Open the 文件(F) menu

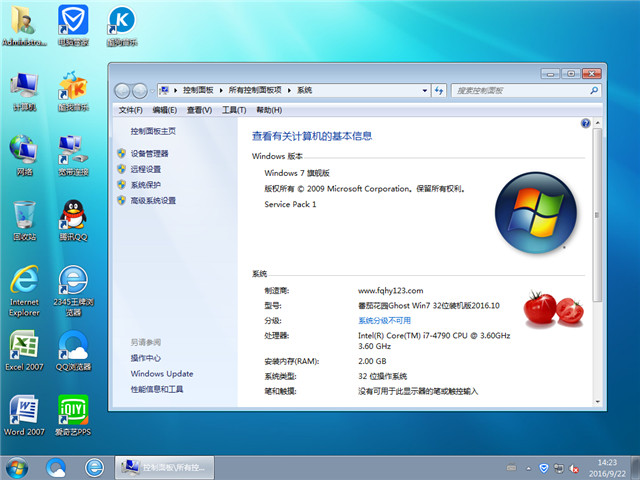(130, 110)
